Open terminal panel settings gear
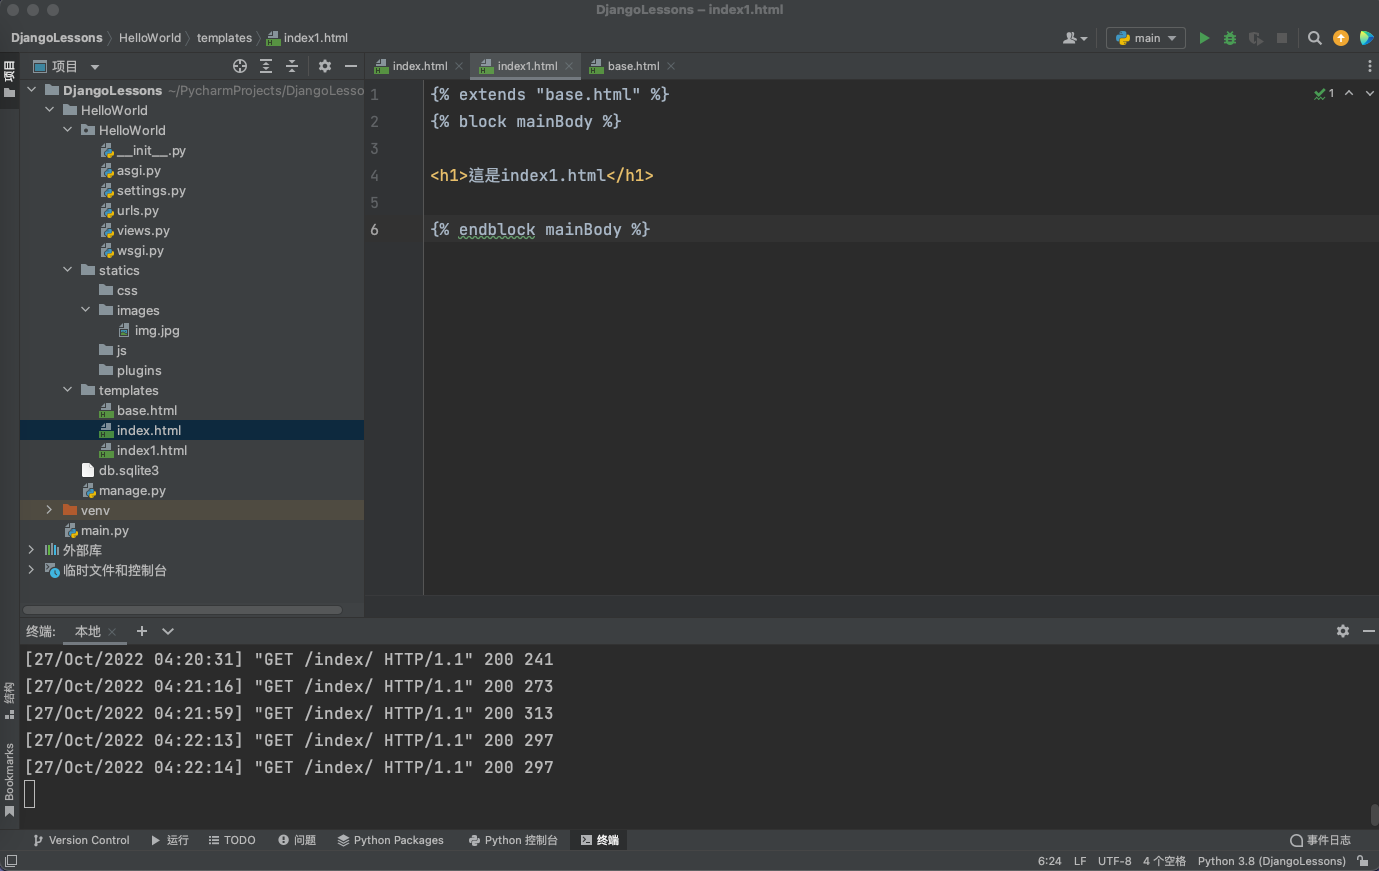 pyautogui.click(x=1343, y=631)
